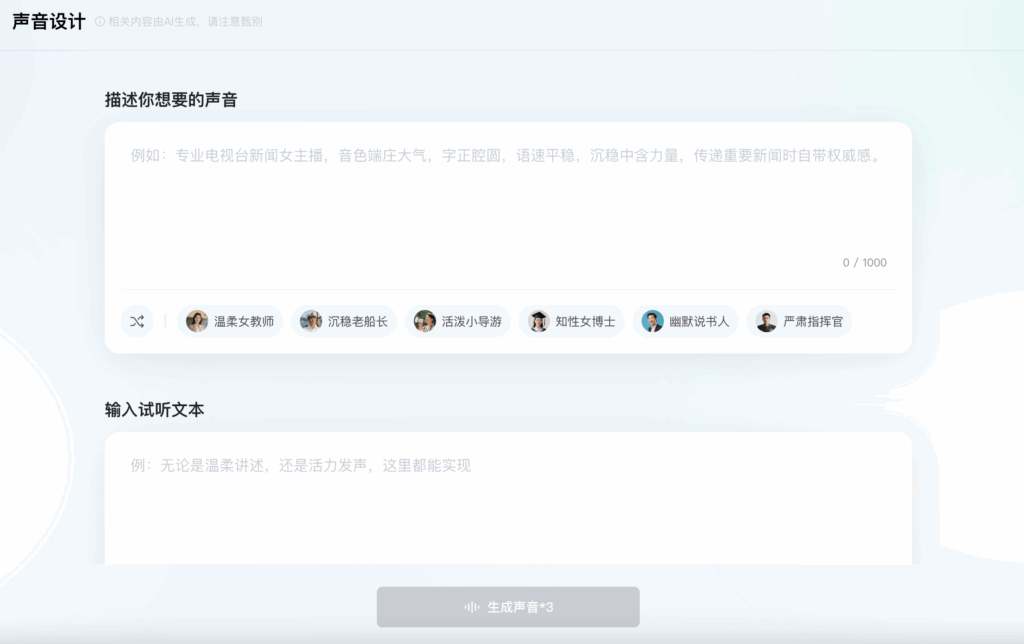1024x644 pixels.
Task: Click the 0 / 1000 character counter
Action: pyautogui.click(x=864, y=263)
